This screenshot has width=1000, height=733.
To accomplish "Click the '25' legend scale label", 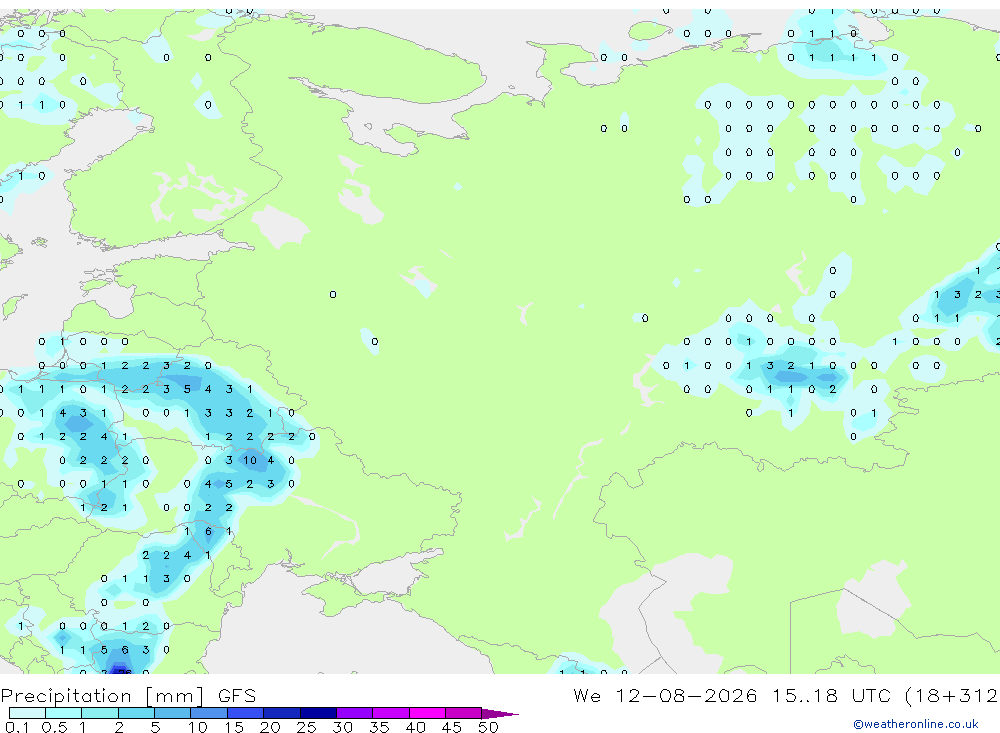I will (x=306, y=727).
